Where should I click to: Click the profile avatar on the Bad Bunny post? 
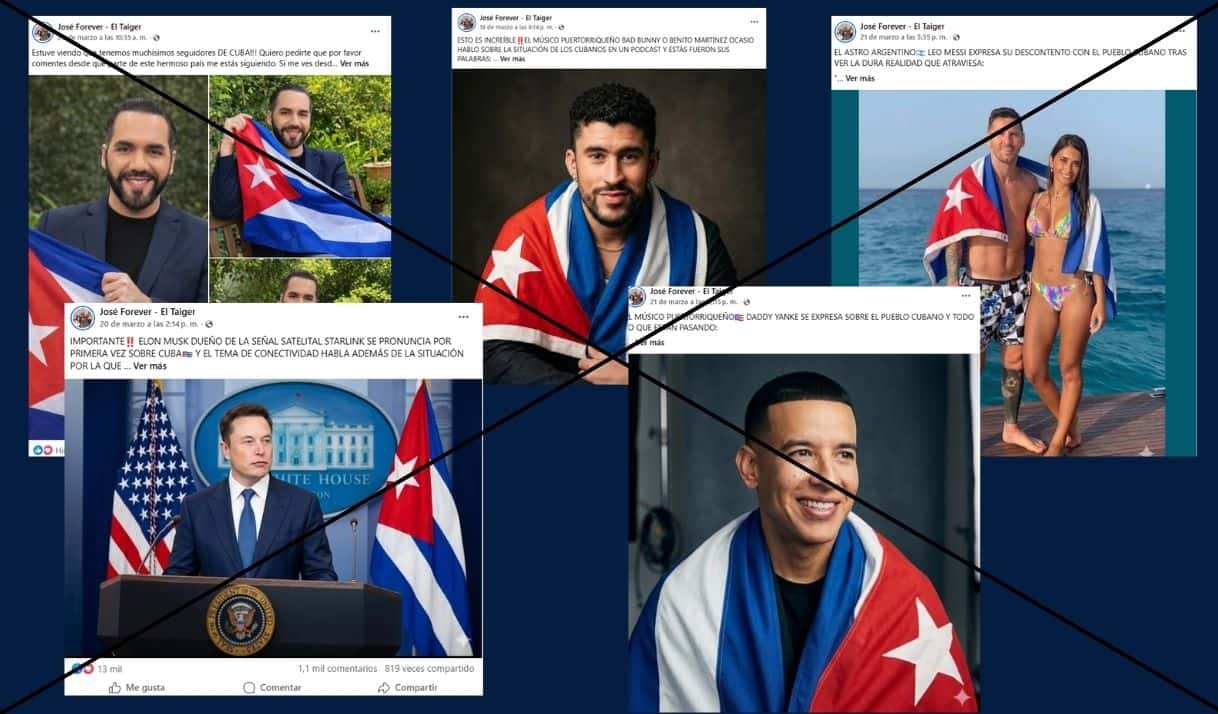tap(466, 22)
